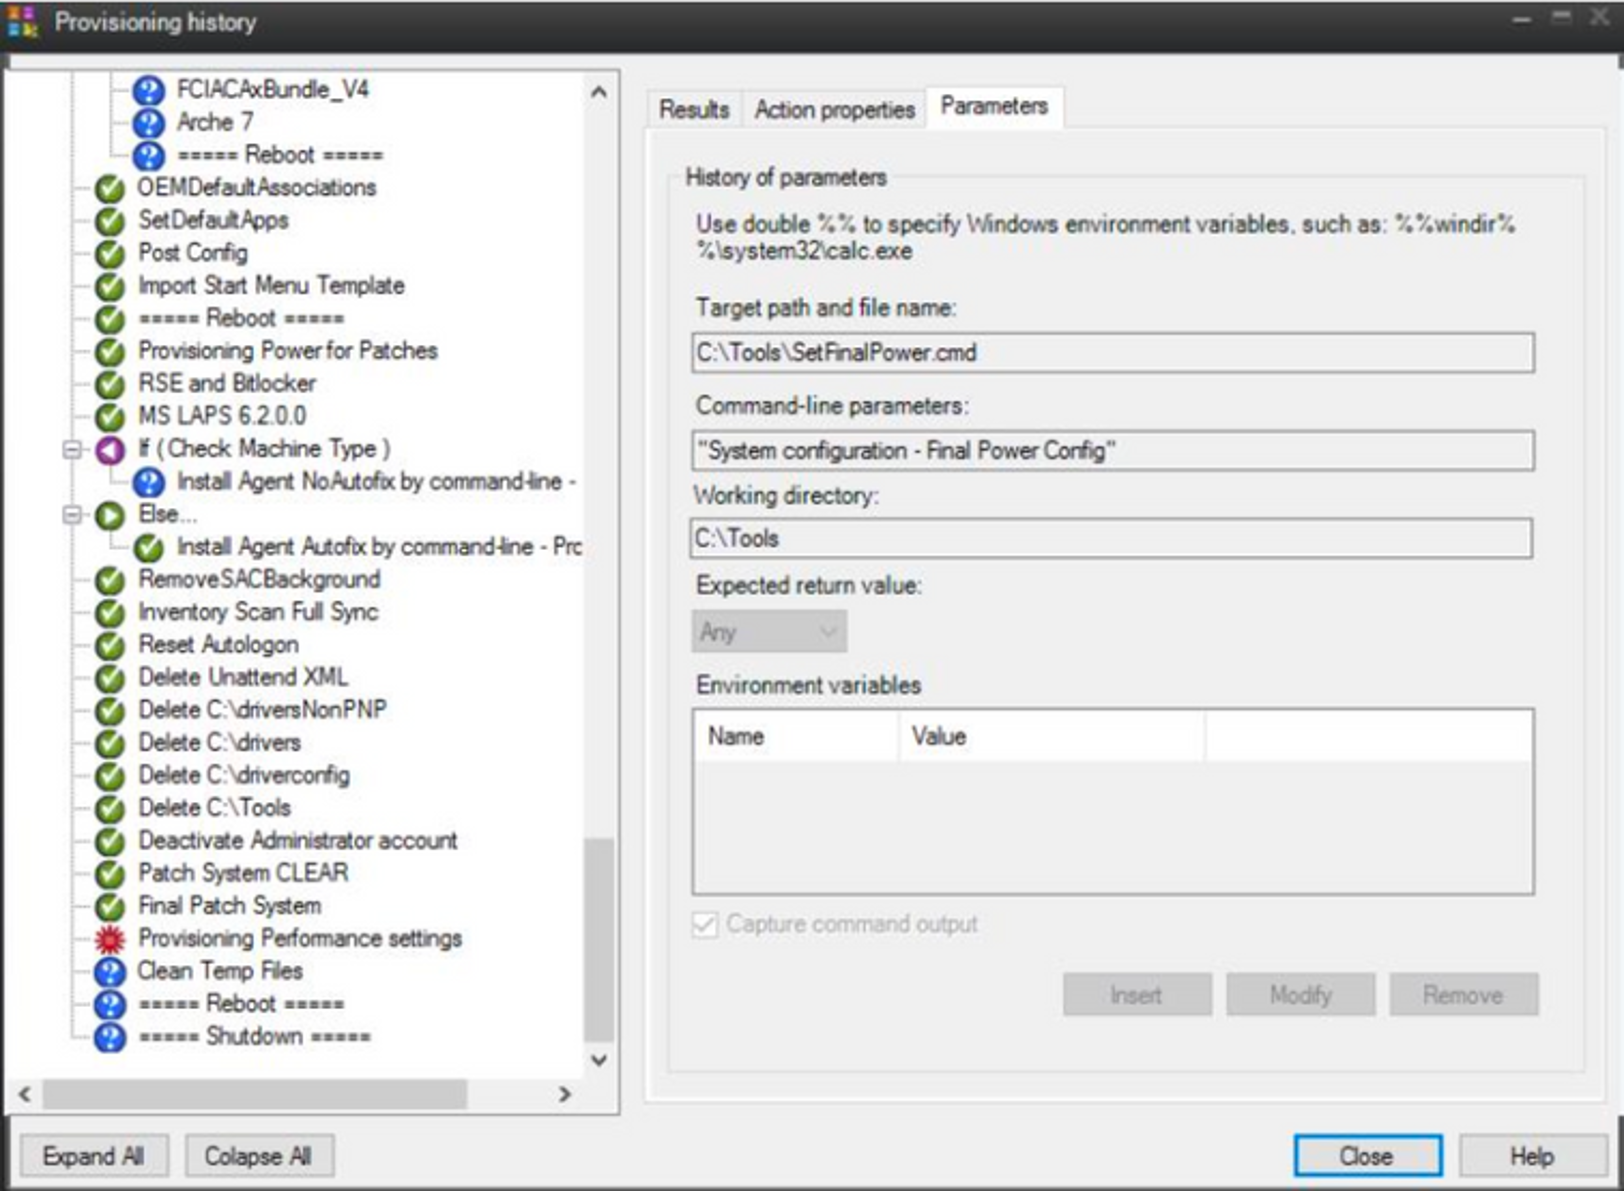The width and height of the screenshot is (1624, 1191).
Task: Open the Expected return value dropdown
Action: [768, 632]
